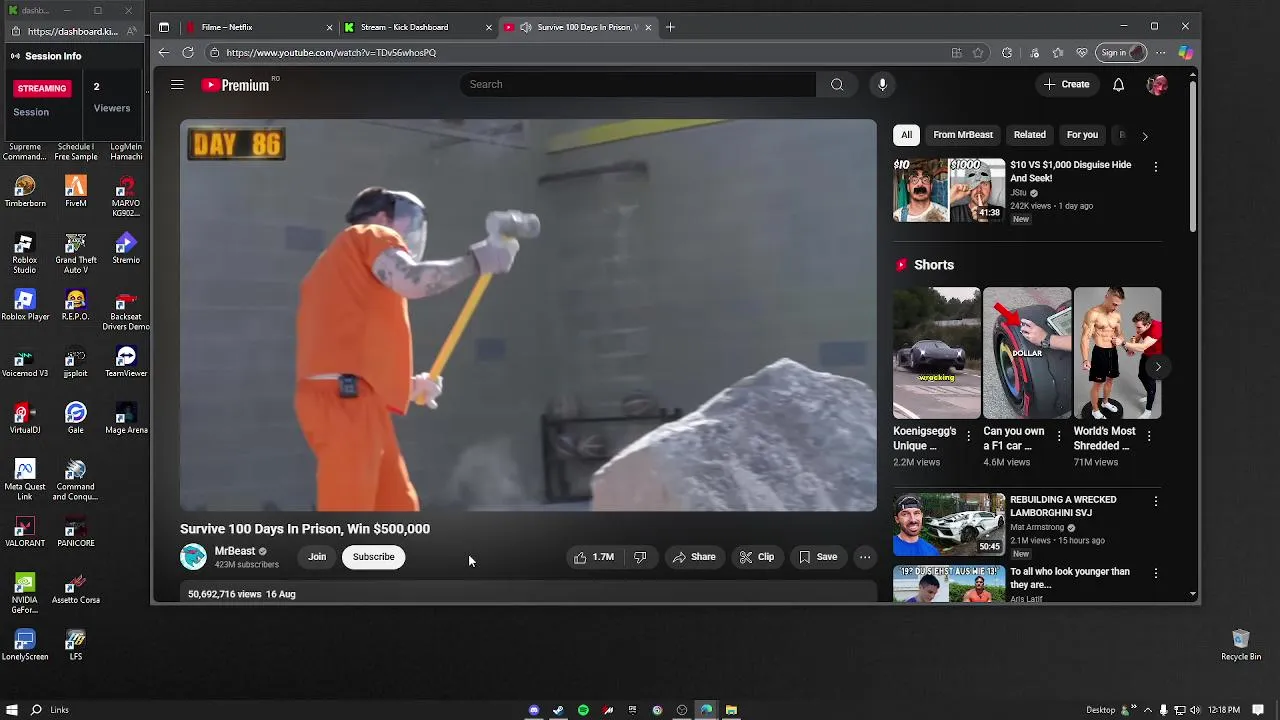Select the VALORANT desktop icon

(25, 532)
